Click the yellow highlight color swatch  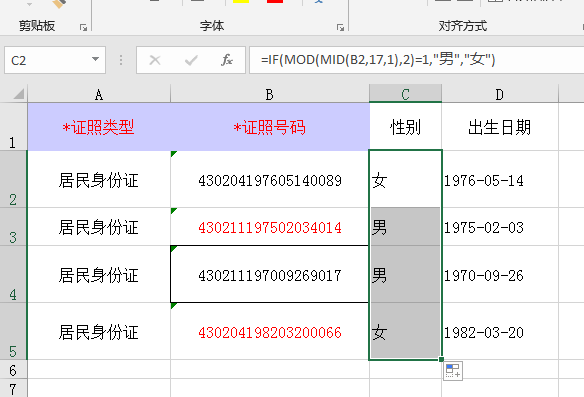pyautogui.click(x=241, y=1)
